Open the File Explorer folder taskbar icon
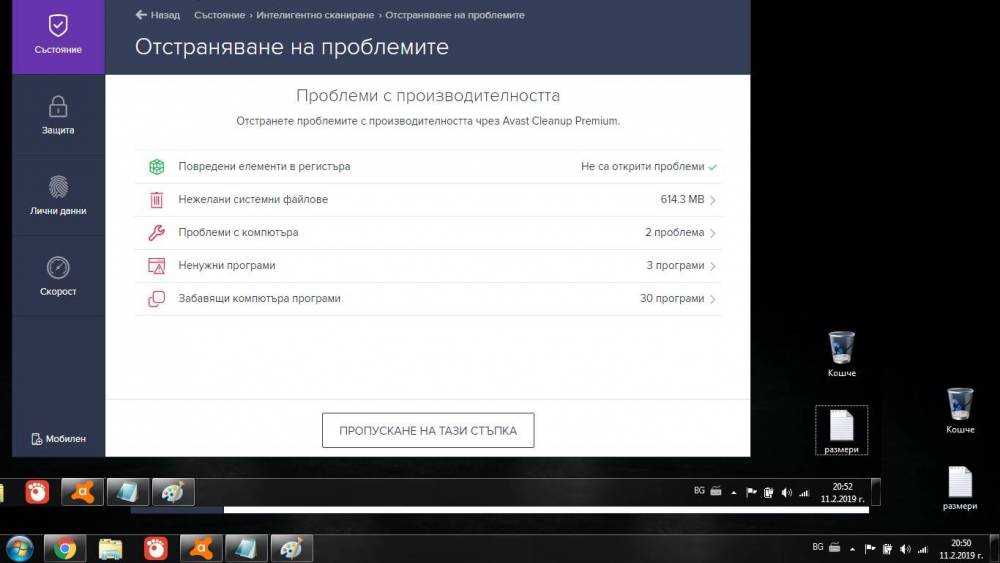This screenshot has height=563, width=1000. click(110, 549)
